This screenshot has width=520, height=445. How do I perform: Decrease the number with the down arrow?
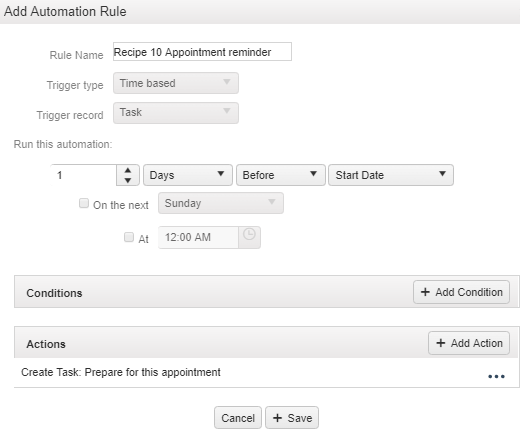128,180
